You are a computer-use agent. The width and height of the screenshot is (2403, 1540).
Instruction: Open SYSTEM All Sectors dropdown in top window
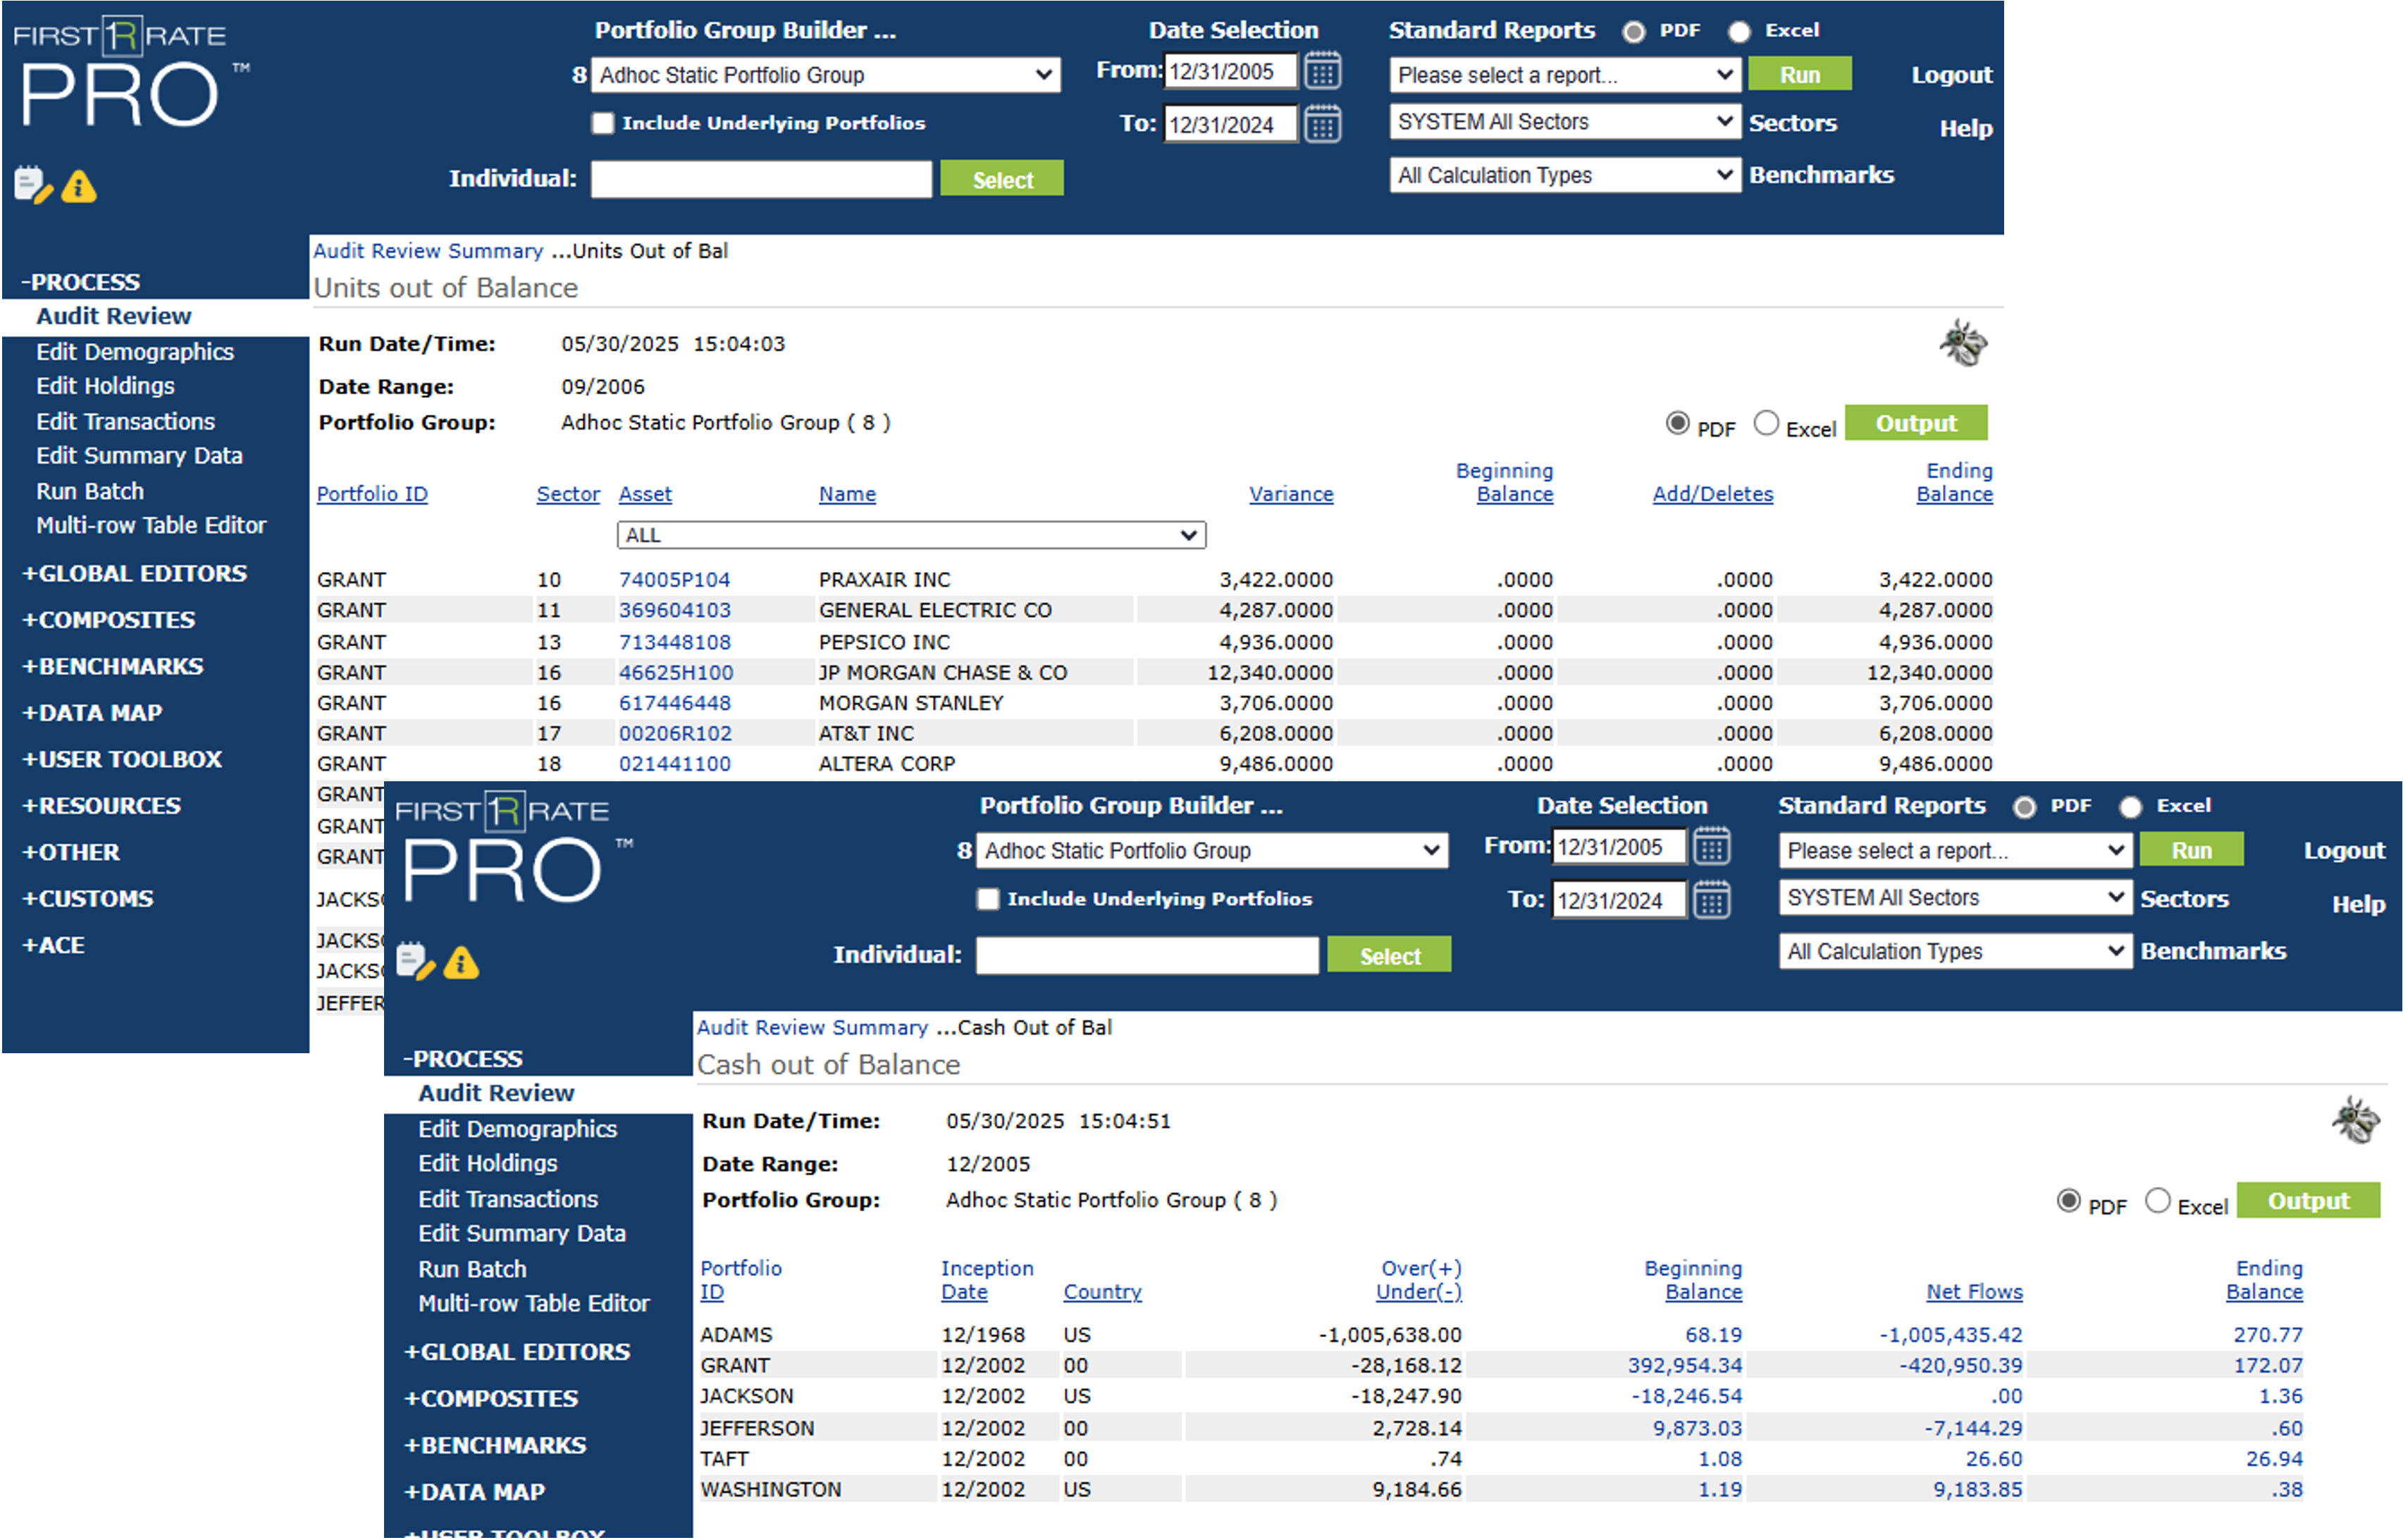tap(1564, 122)
